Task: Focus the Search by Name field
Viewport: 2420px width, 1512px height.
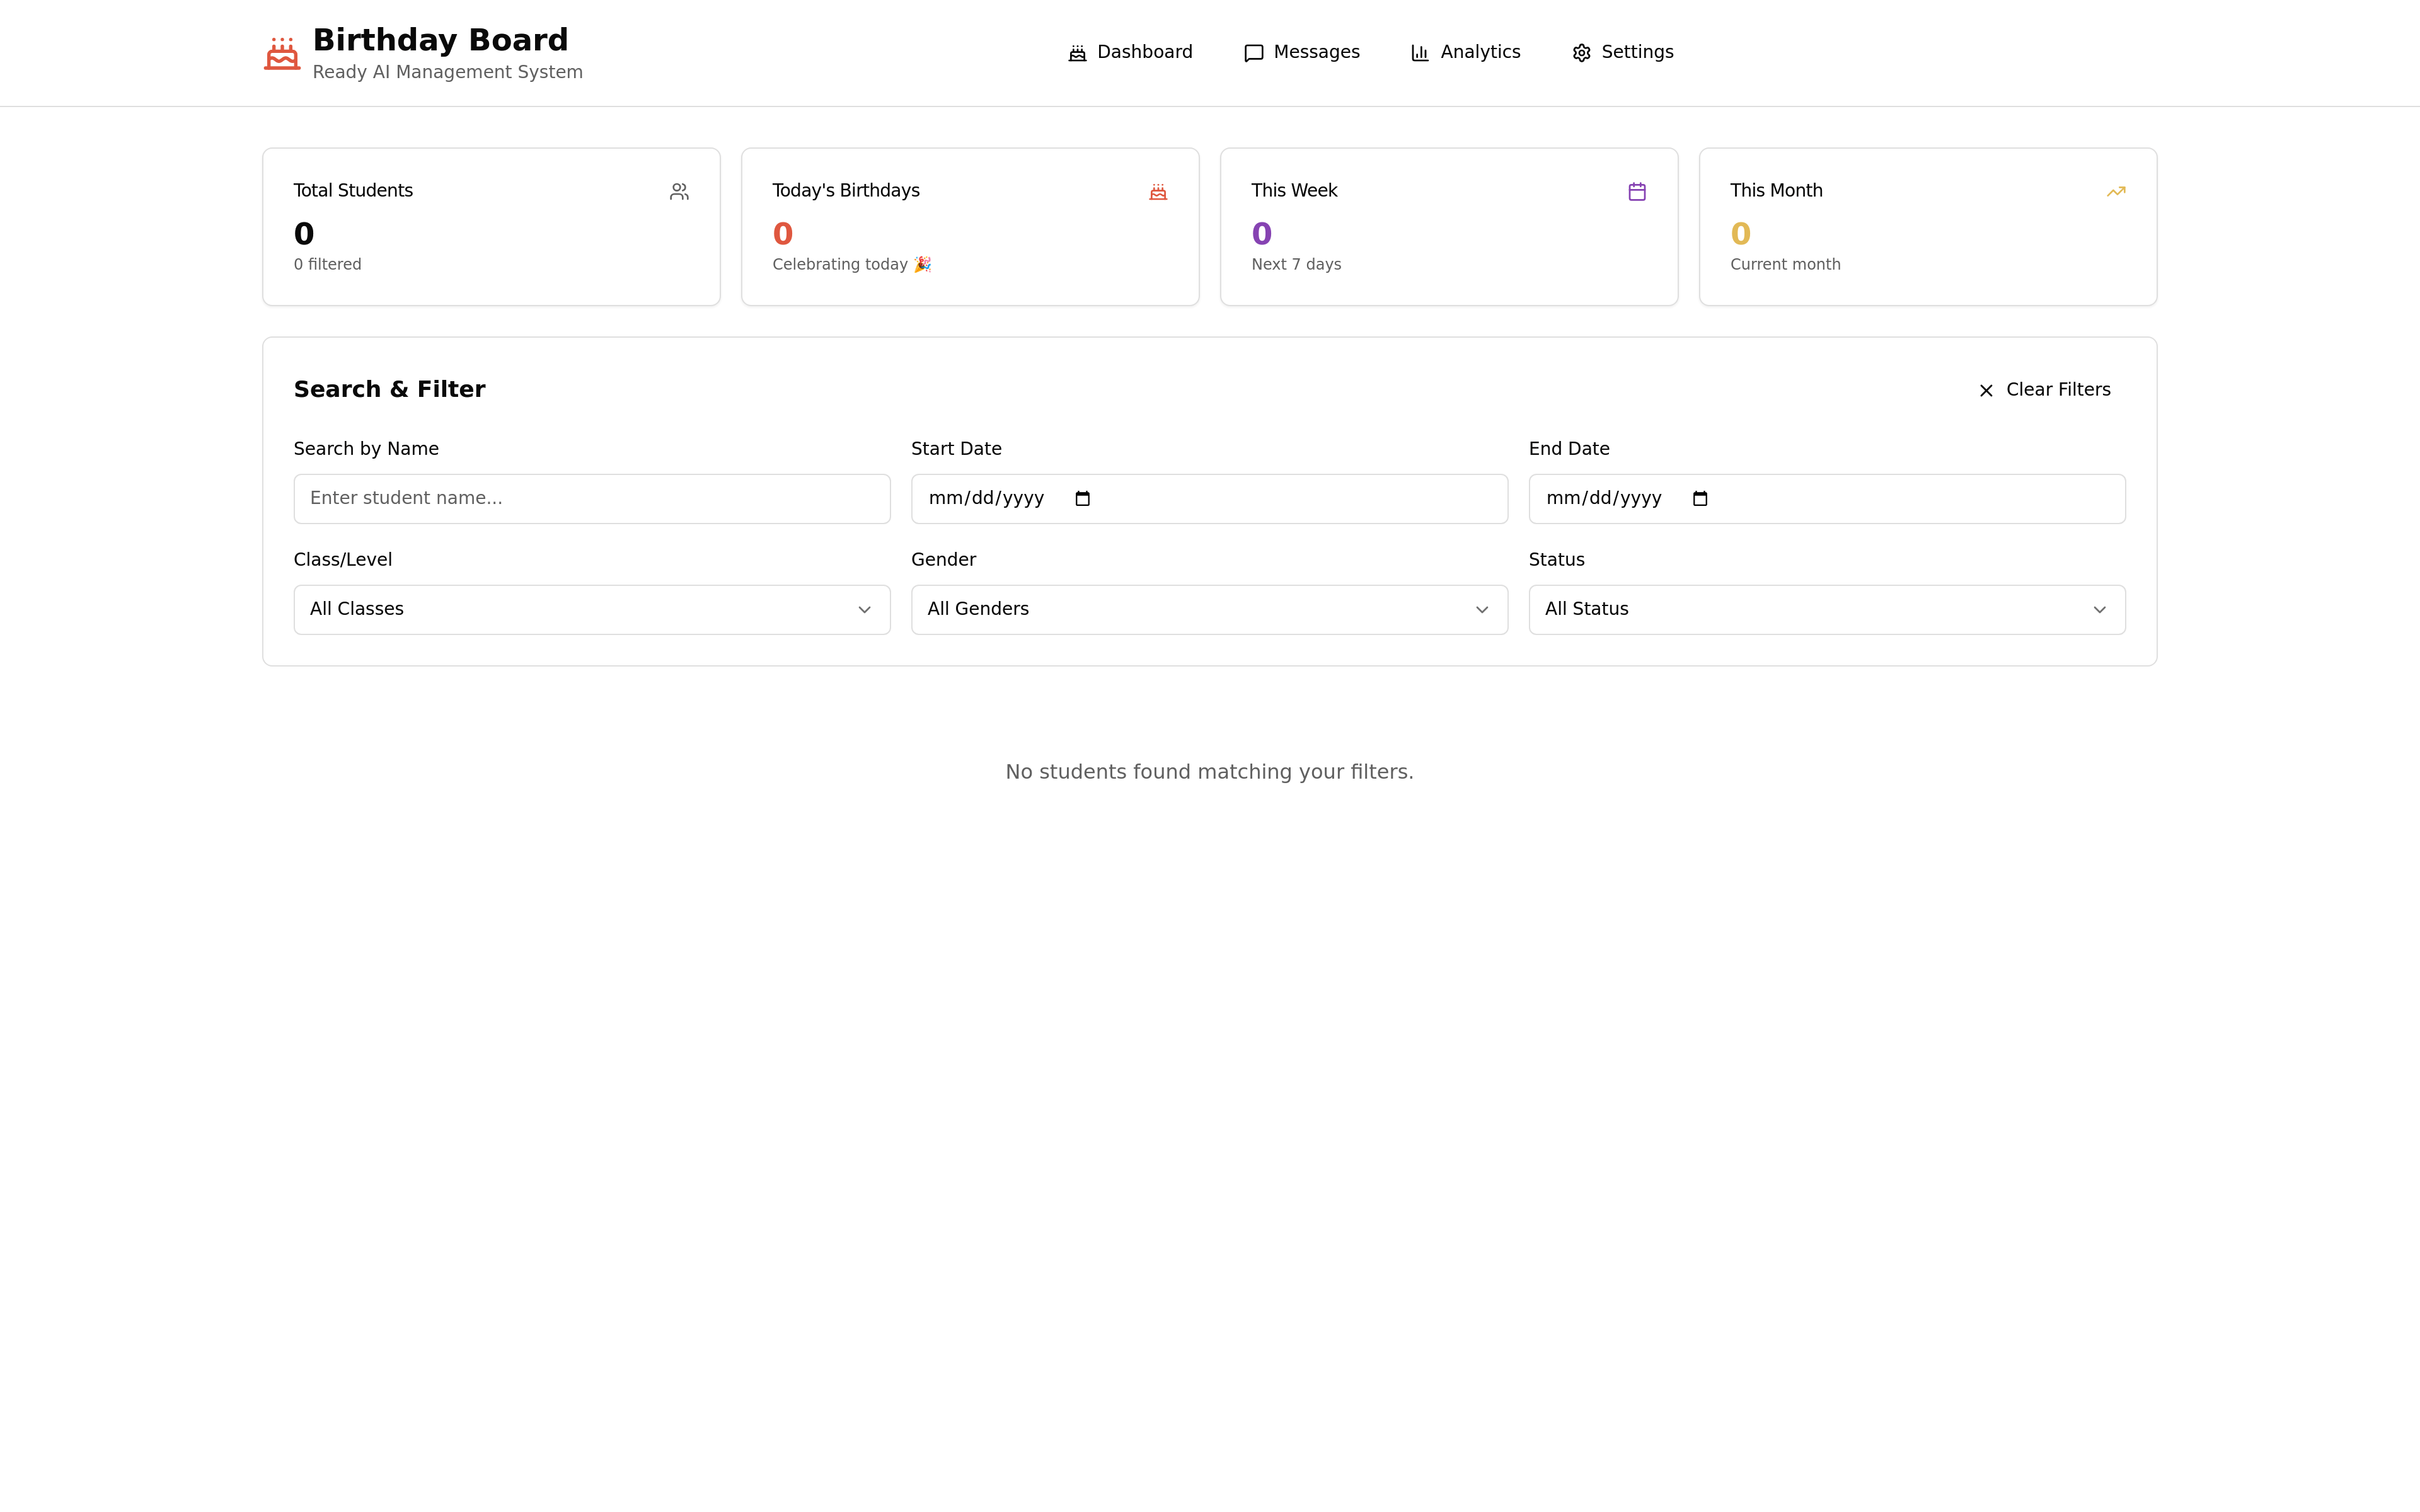Action: pos(591,499)
